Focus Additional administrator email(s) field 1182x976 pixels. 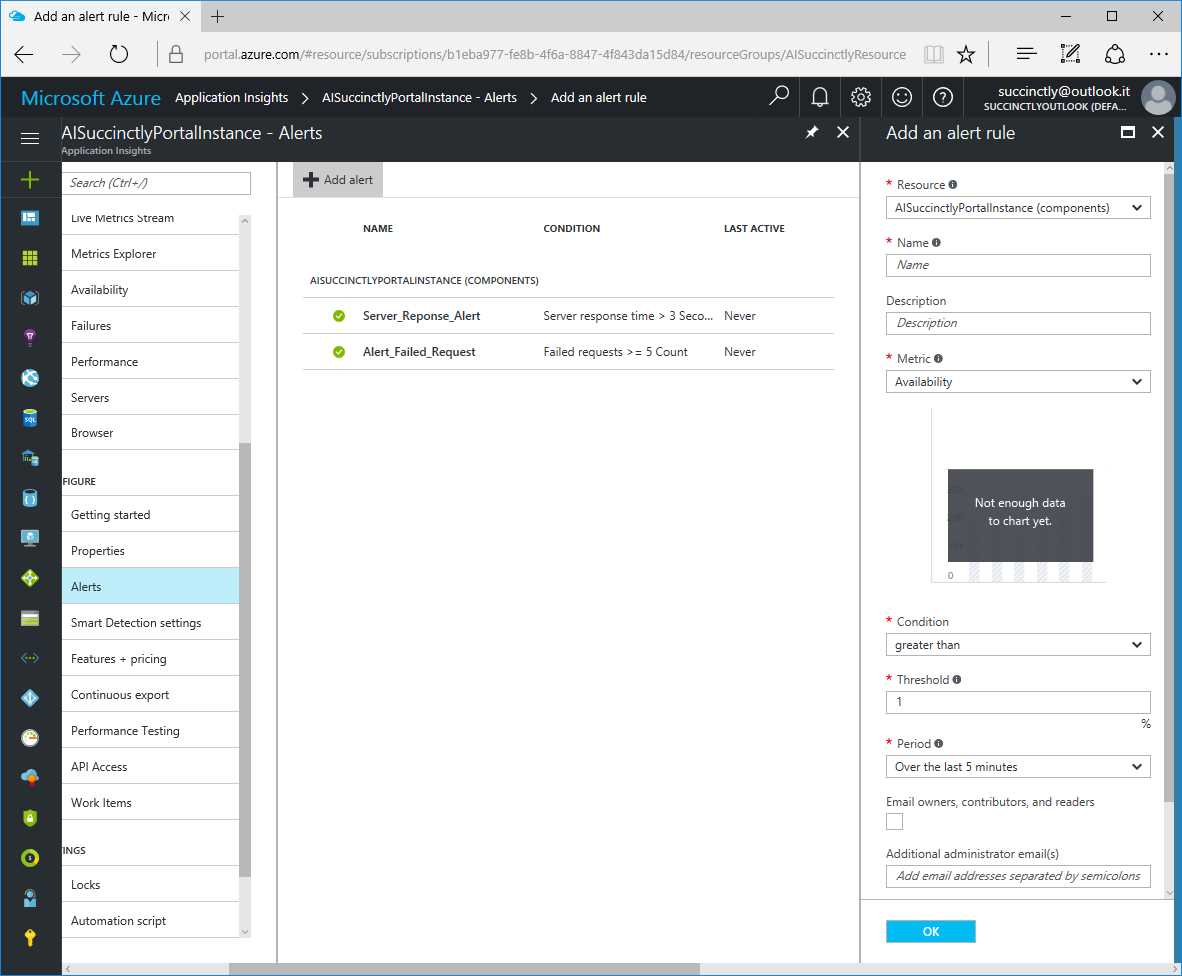click(1018, 876)
